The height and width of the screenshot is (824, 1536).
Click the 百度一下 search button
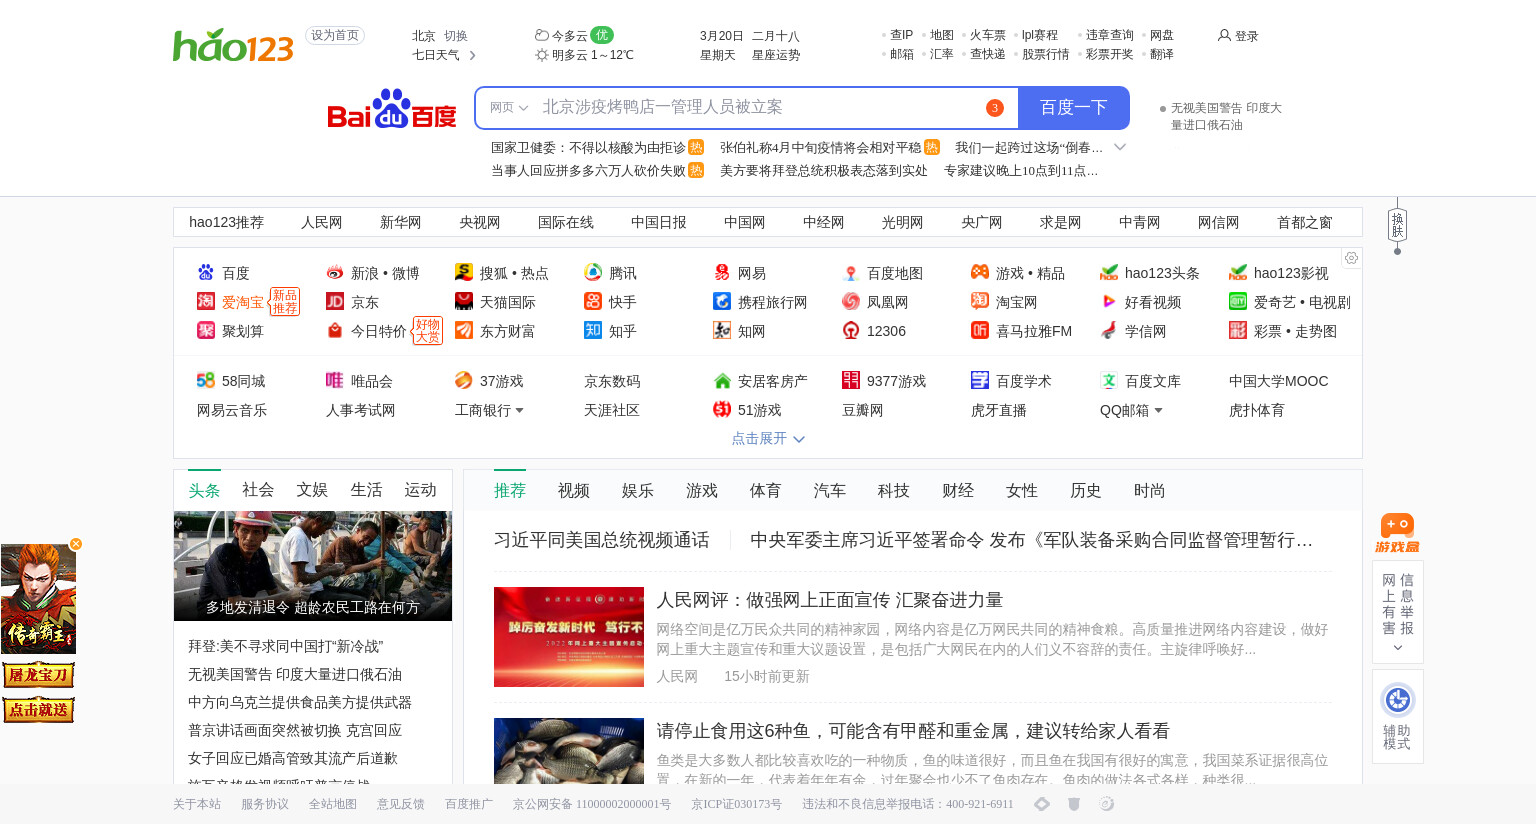tap(1074, 108)
